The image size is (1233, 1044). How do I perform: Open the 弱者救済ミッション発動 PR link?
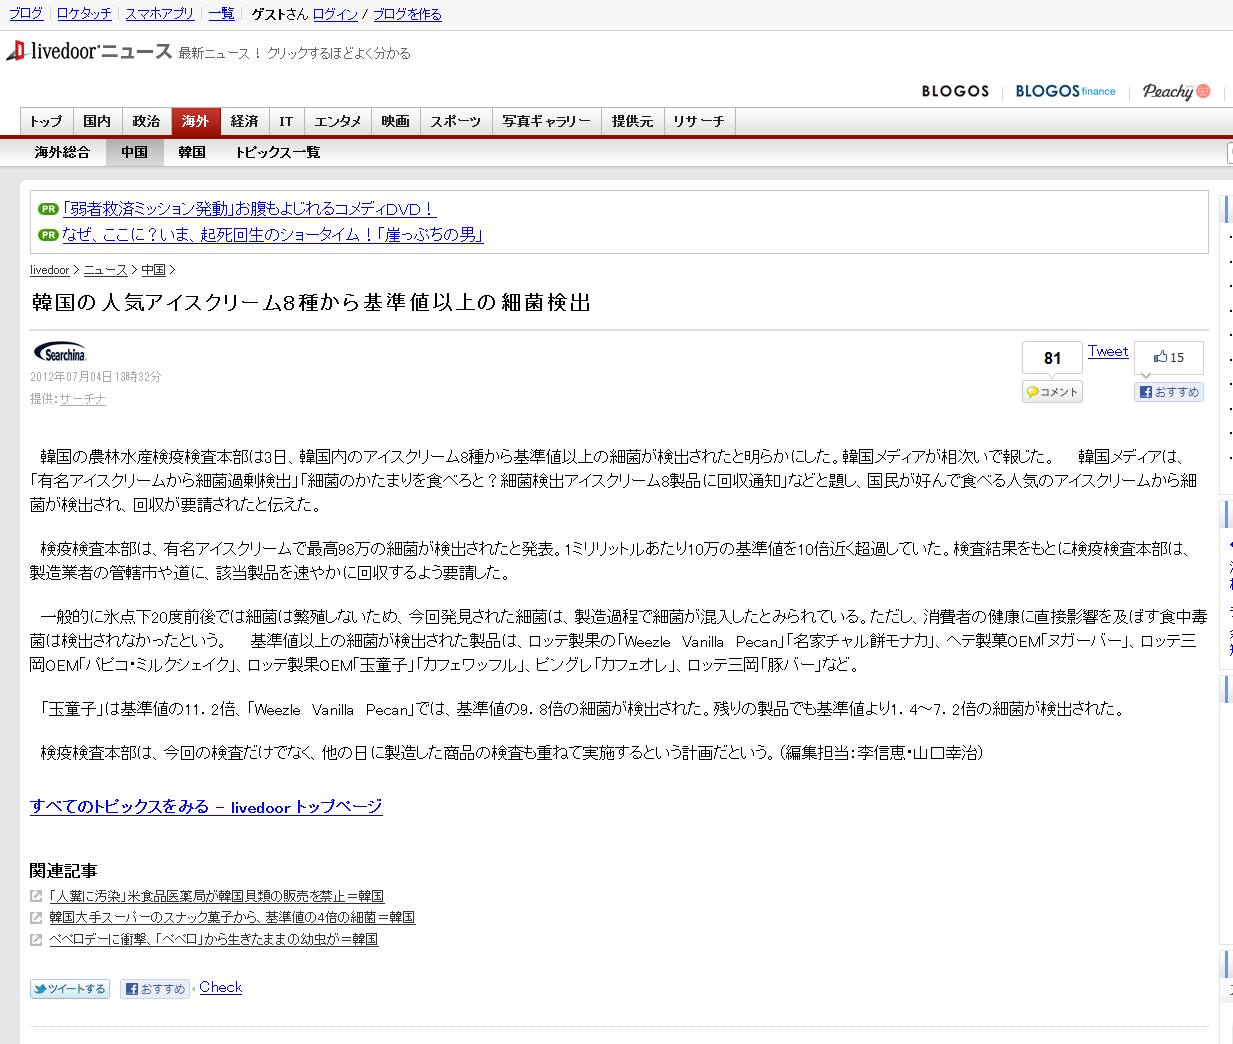[249, 209]
